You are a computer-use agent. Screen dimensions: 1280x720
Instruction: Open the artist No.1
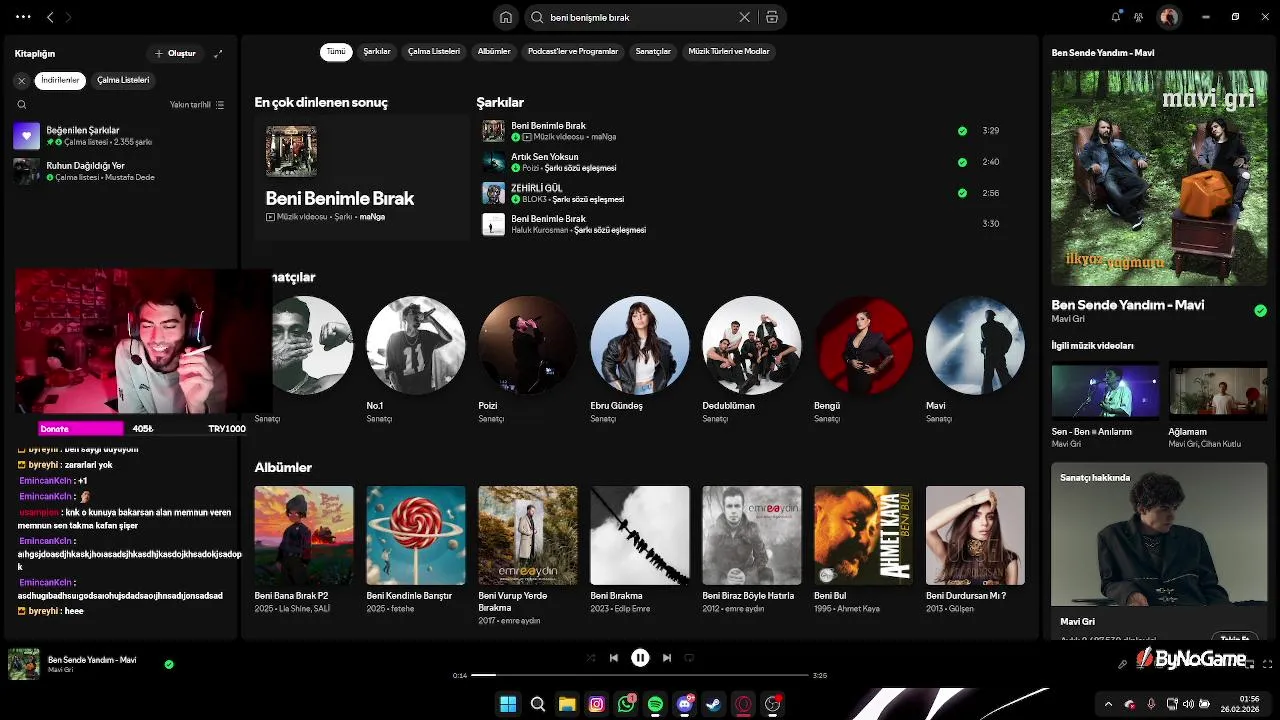(415, 360)
